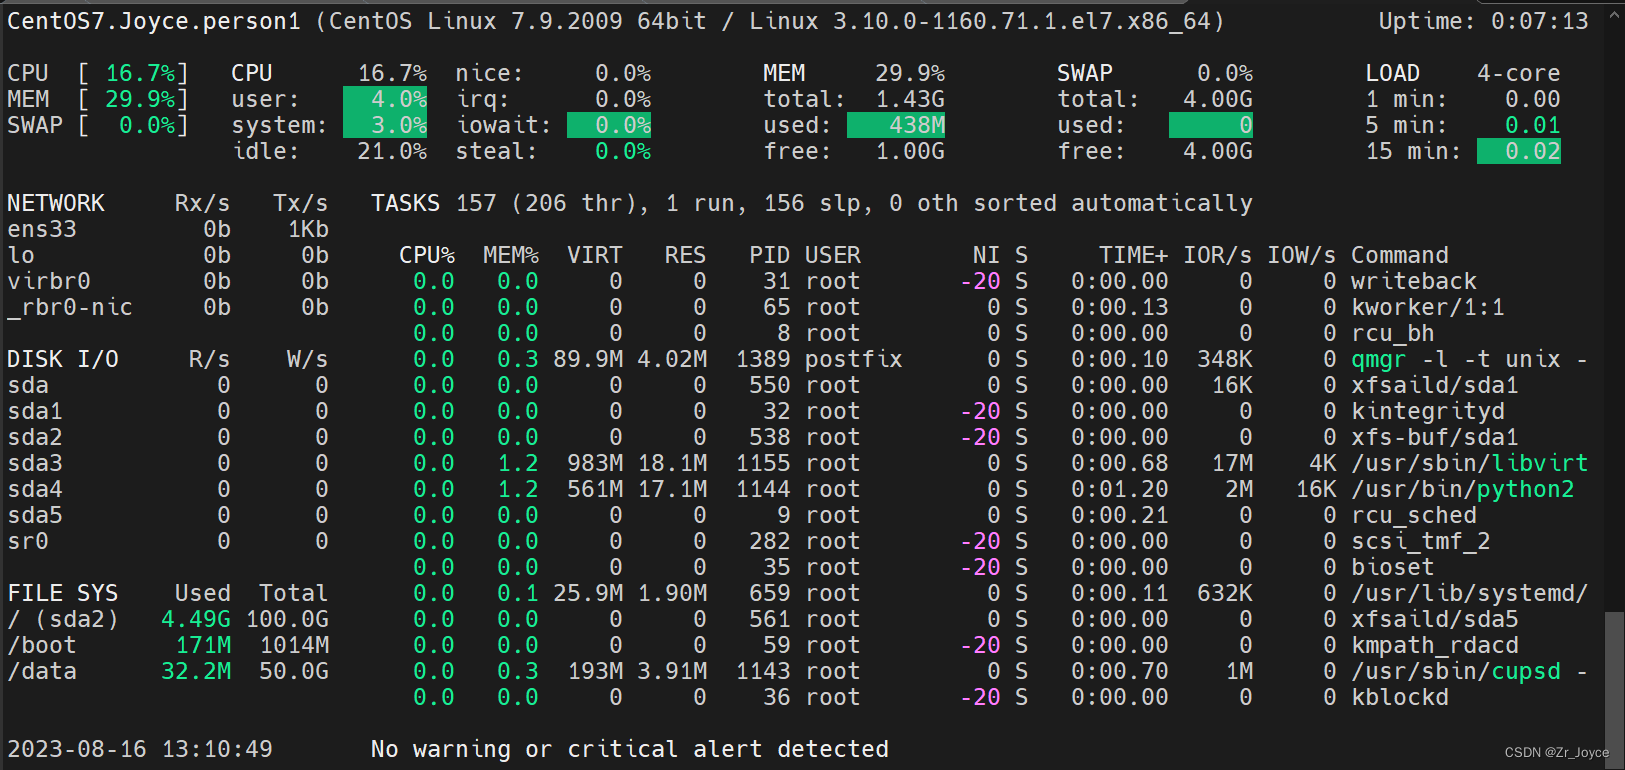The width and height of the screenshot is (1625, 770).
Task: Click the kworker/1:1 process command
Action: click(x=1428, y=307)
